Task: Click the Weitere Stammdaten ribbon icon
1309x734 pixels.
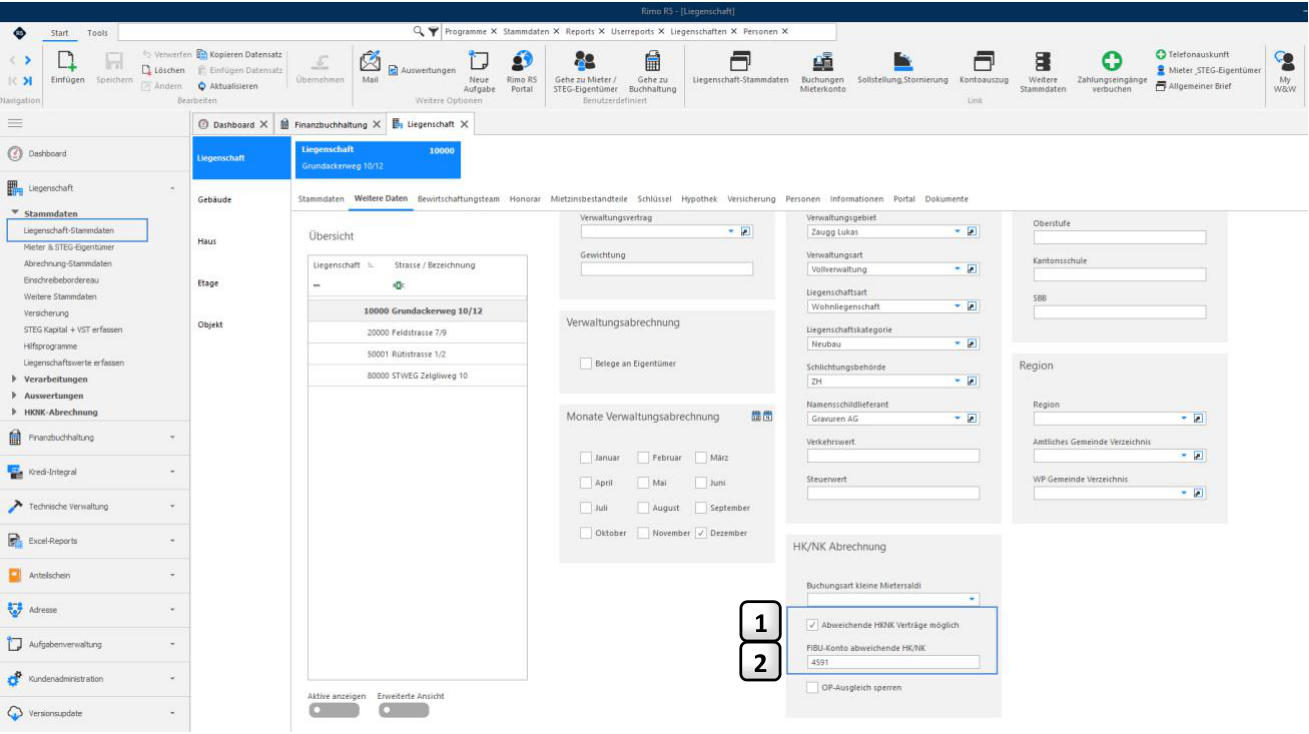Action: [1043, 61]
